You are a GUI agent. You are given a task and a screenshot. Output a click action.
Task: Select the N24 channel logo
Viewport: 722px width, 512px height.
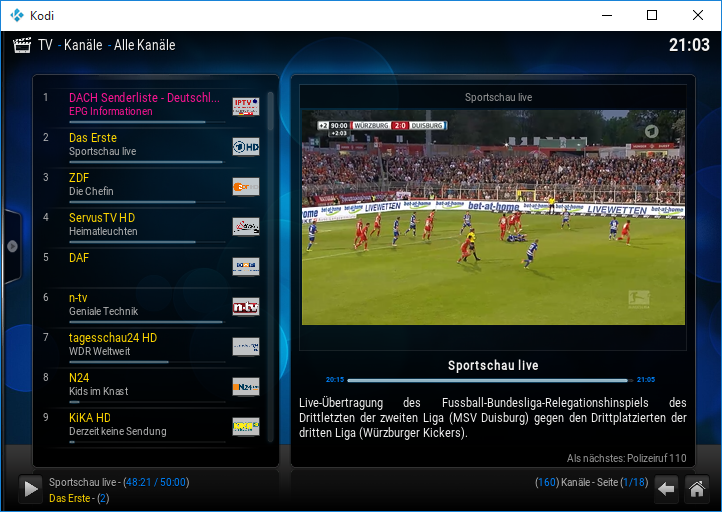pyautogui.click(x=246, y=387)
